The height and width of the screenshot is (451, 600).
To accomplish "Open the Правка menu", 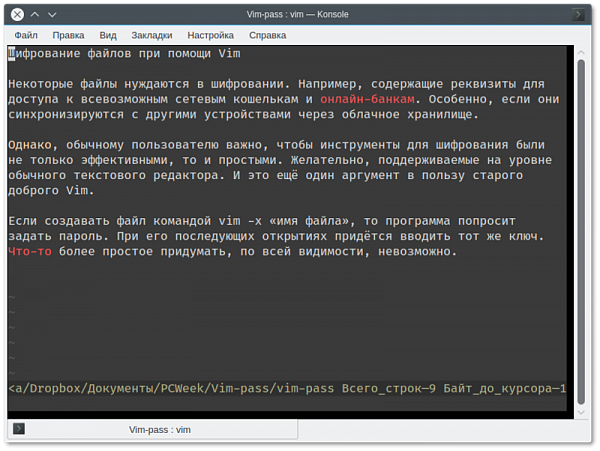I will click(68, 35).
